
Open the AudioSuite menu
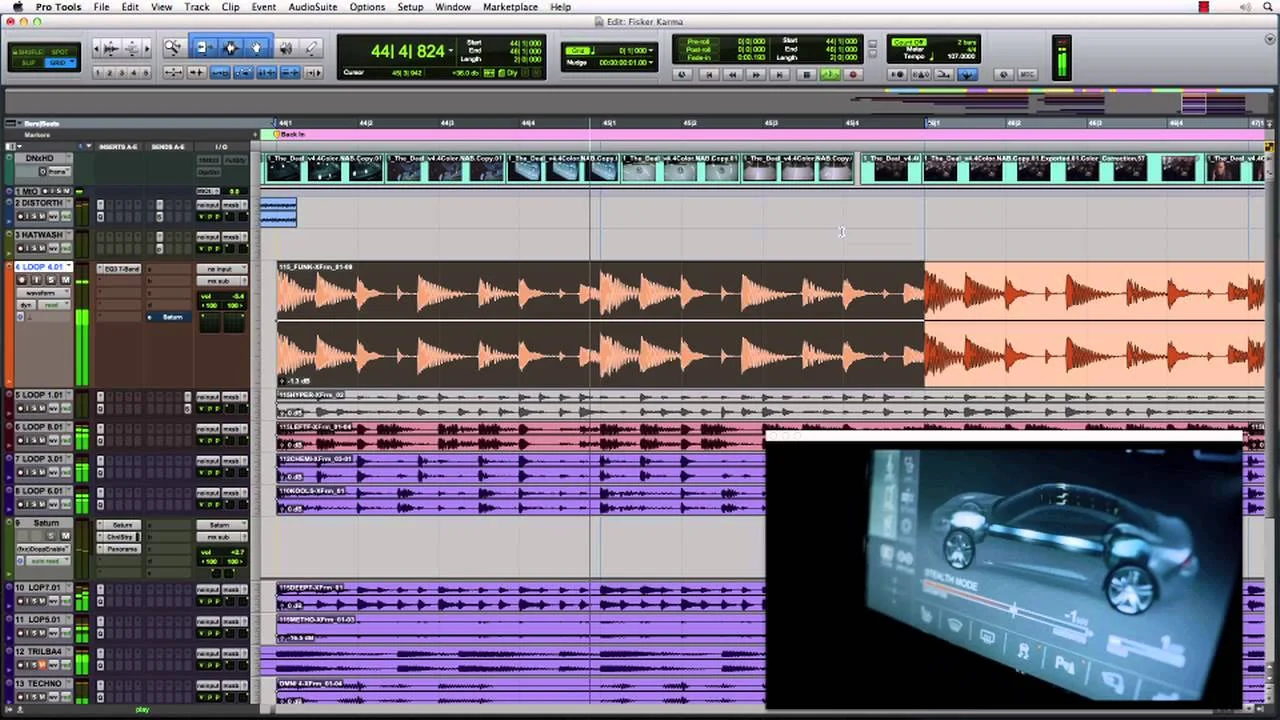pos(311,7)
